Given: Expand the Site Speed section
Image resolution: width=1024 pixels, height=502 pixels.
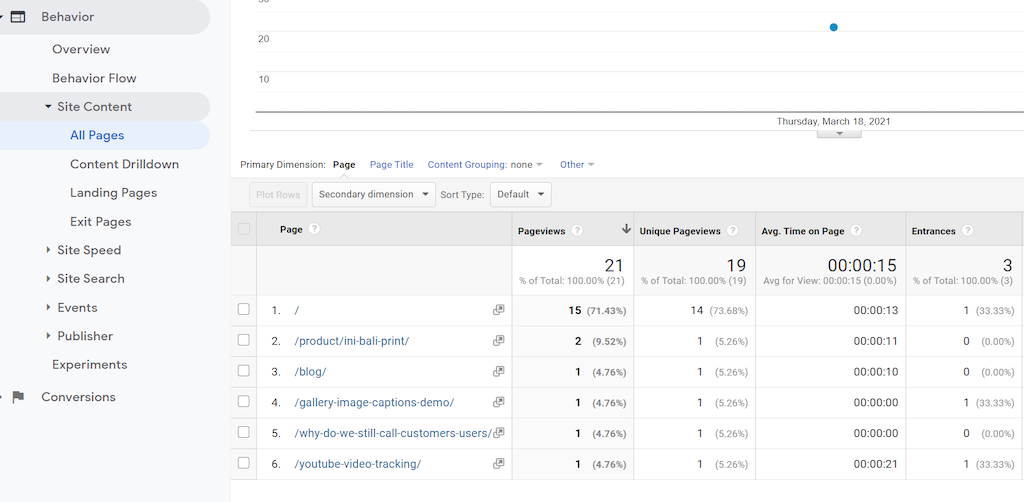Looking at the screenshot, I should [89, 250].
